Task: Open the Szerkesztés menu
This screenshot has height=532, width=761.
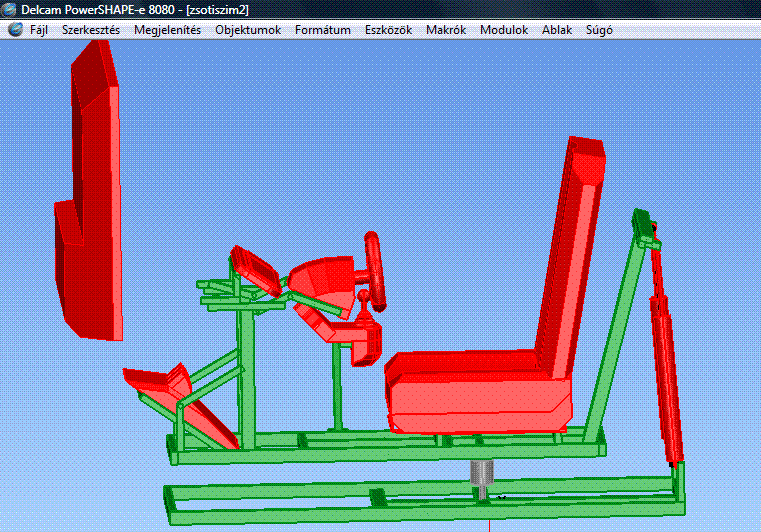Action: point(91,30)
